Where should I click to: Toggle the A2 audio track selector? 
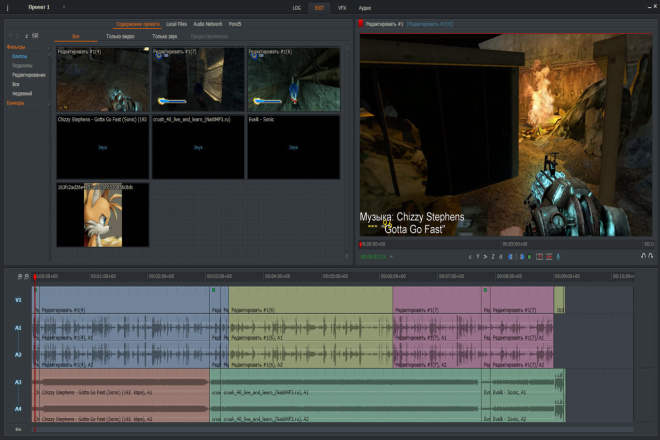[x=18, y=355]
